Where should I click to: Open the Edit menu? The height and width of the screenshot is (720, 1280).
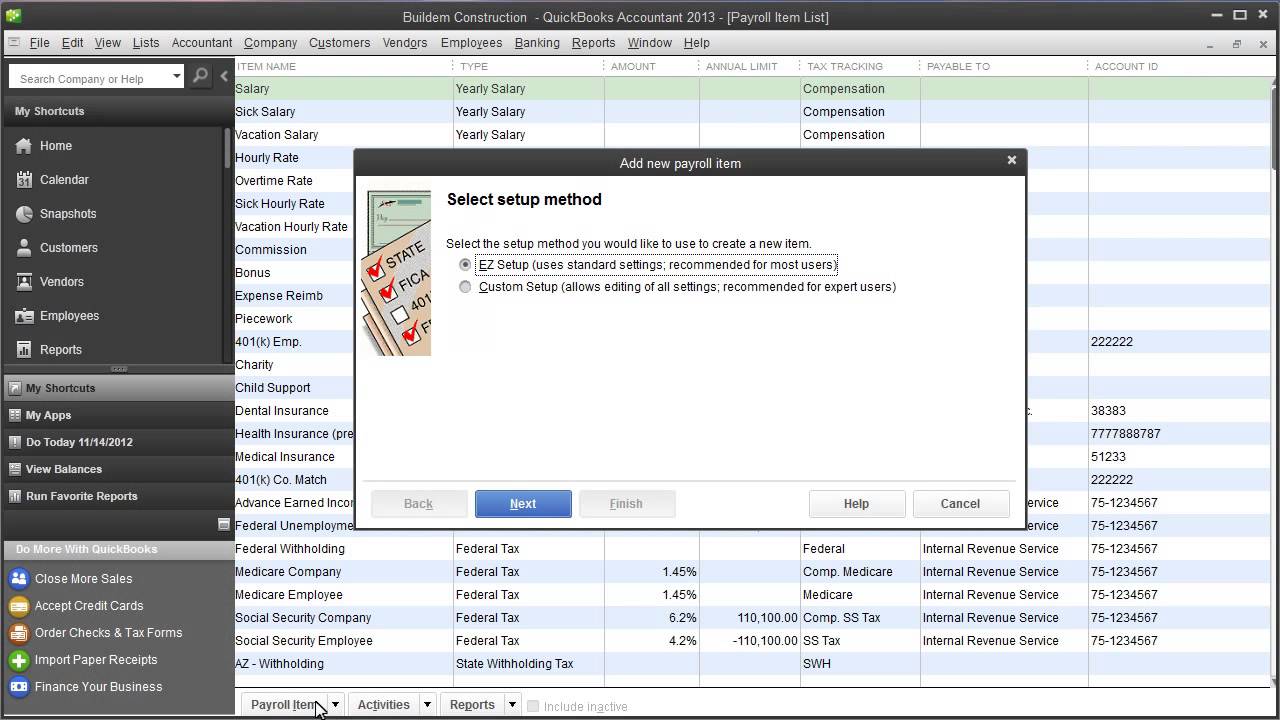[72, 43]
